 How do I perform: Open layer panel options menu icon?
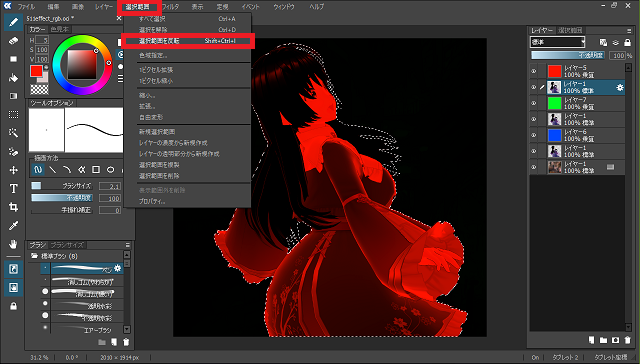(x=629, y=31)
